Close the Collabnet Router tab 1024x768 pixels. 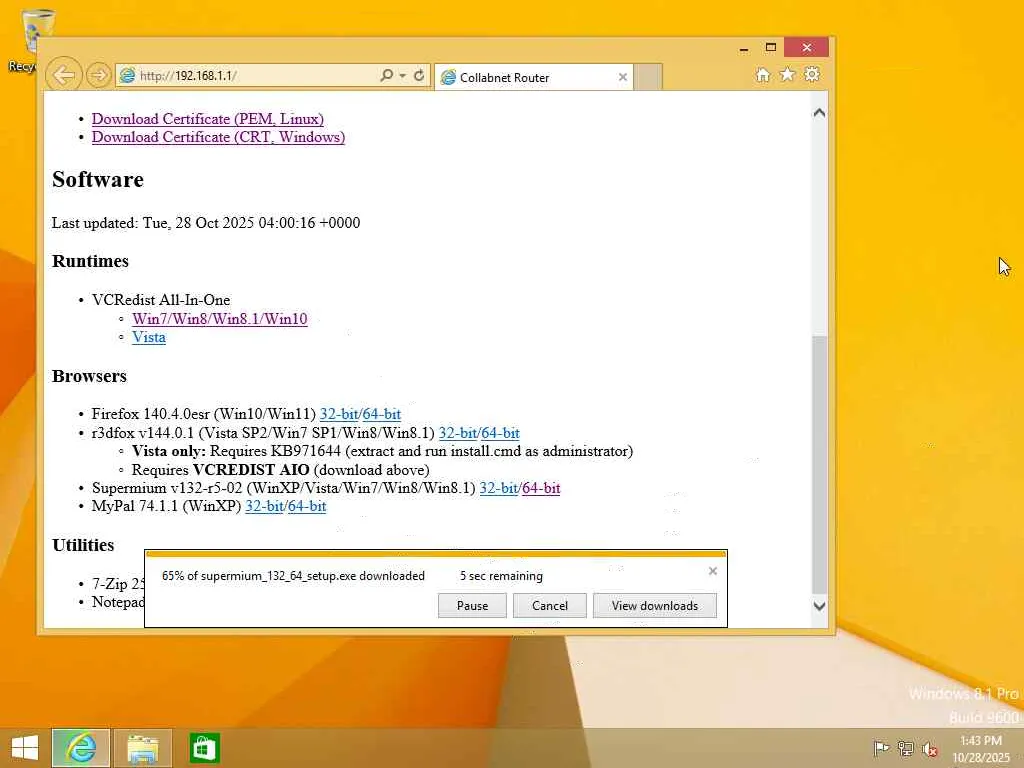[622, 77]
